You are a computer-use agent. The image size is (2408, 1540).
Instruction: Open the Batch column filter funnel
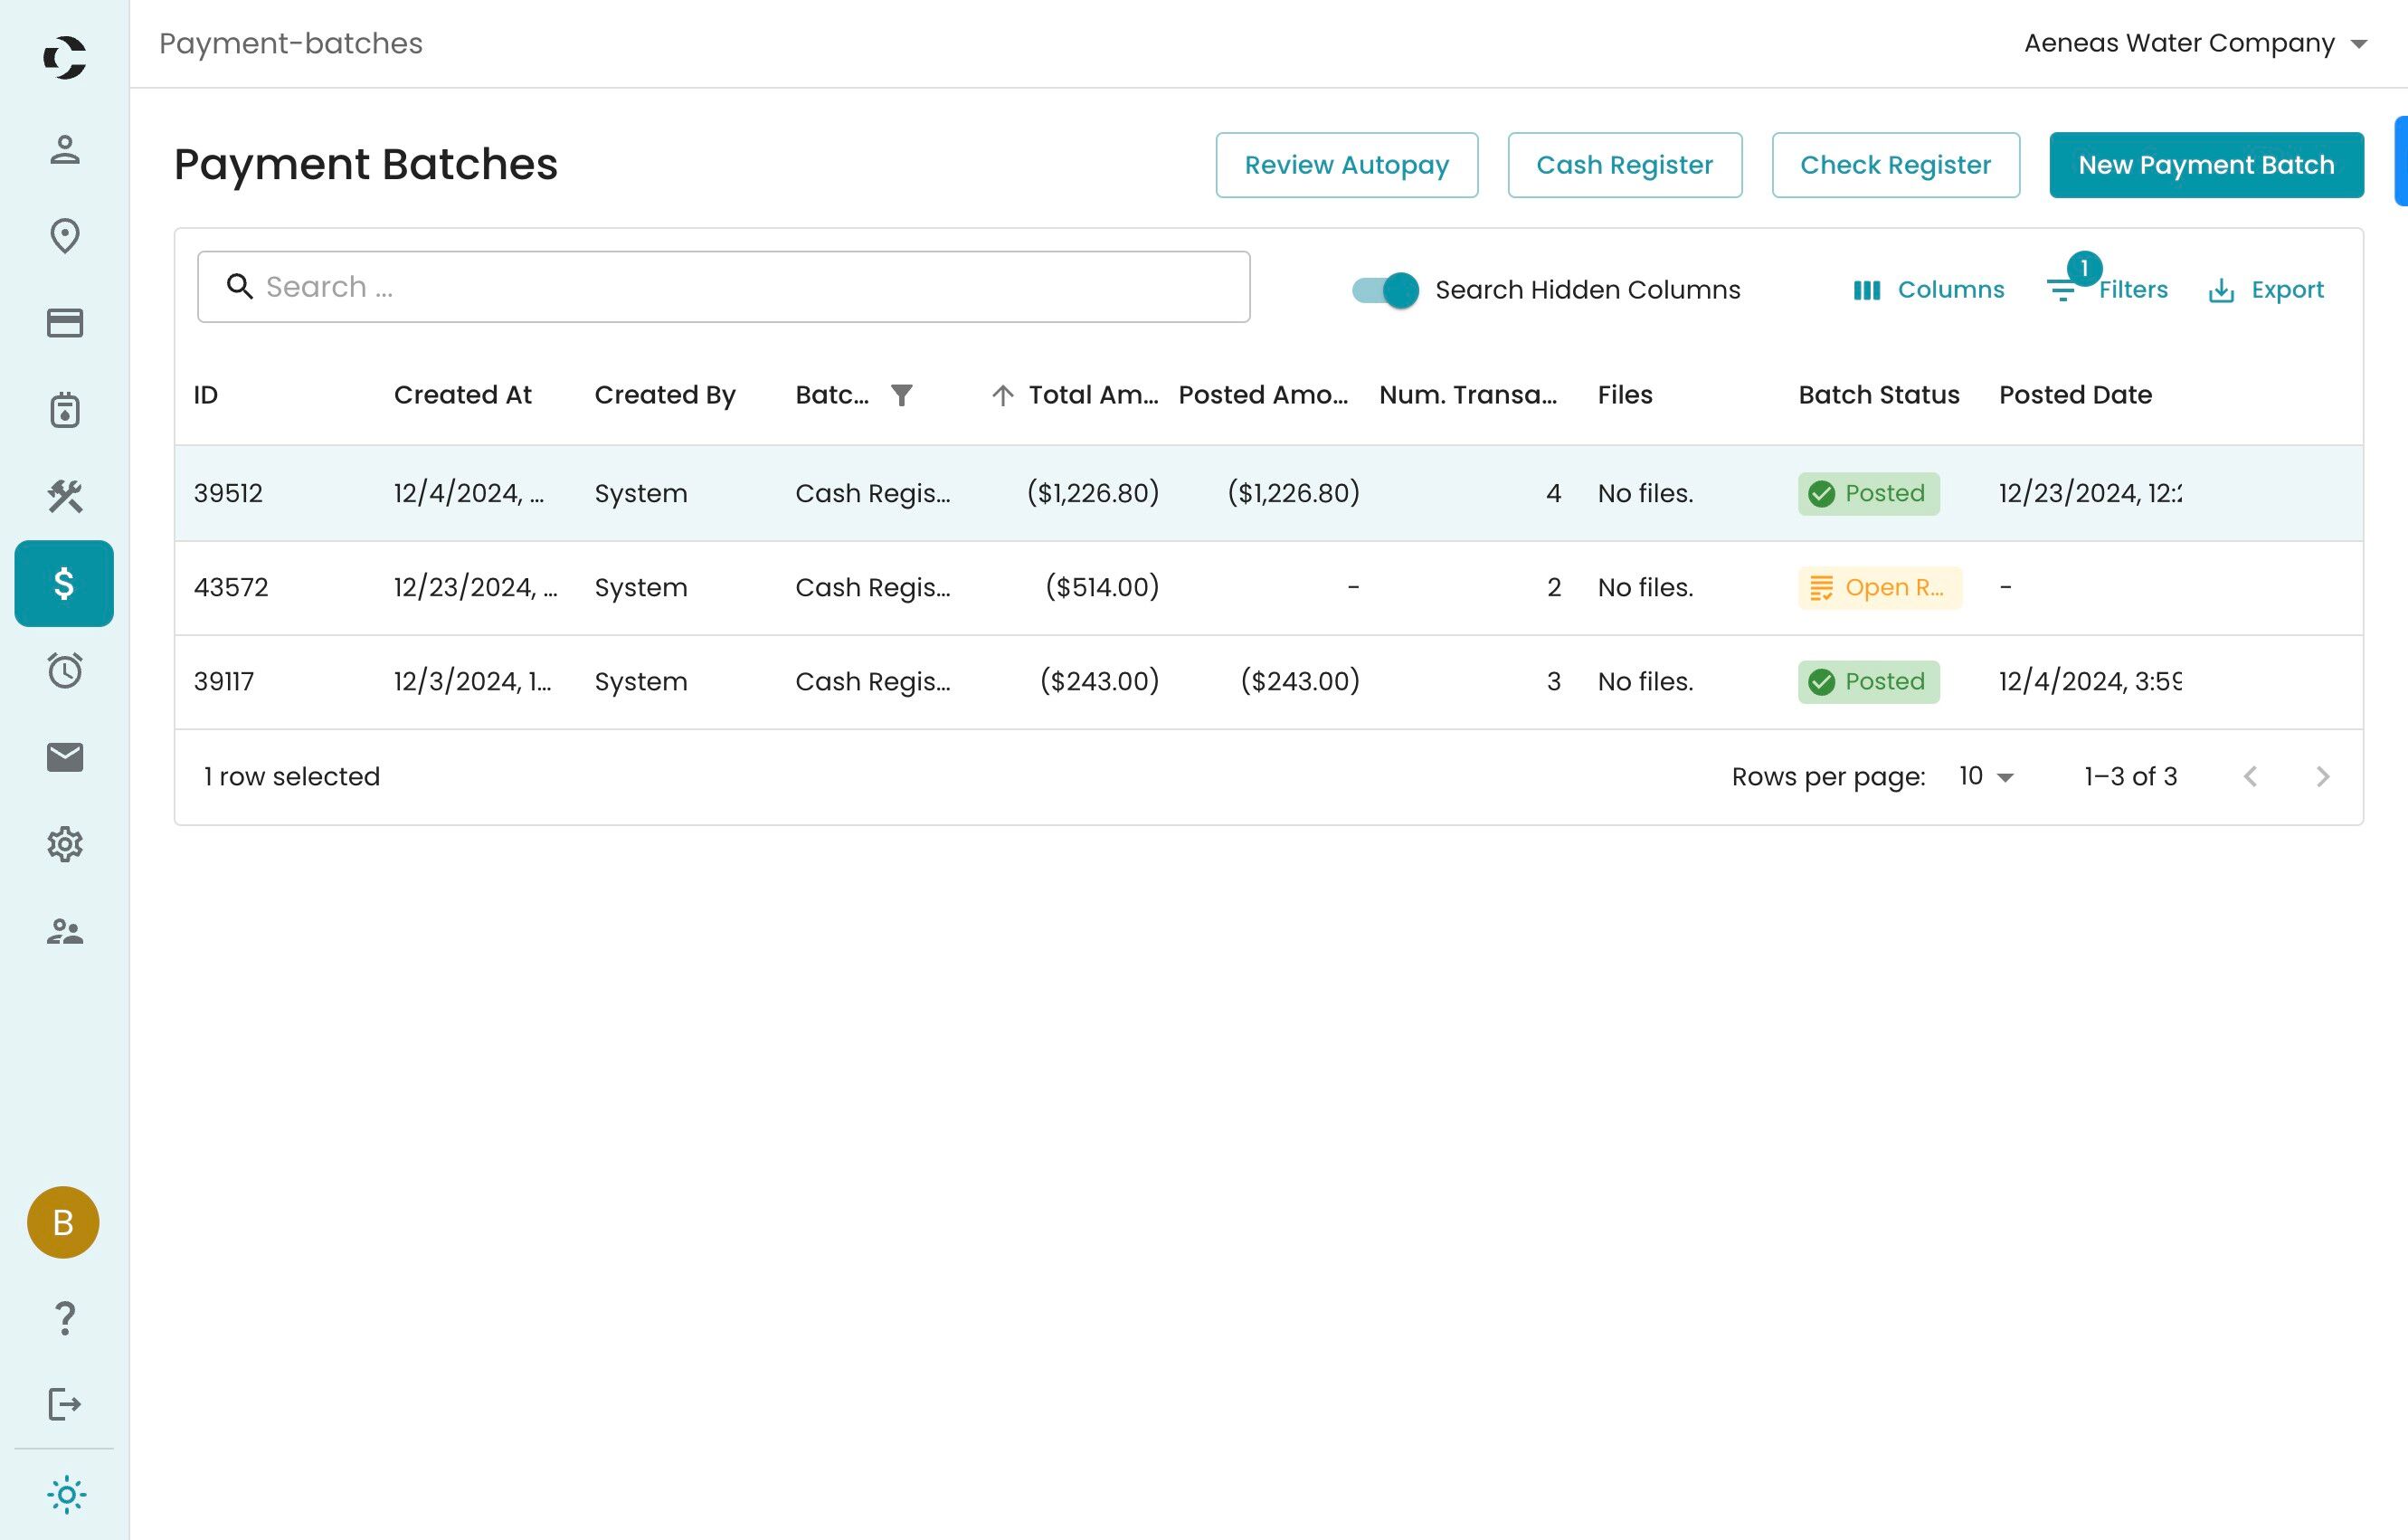click(901, 396)
